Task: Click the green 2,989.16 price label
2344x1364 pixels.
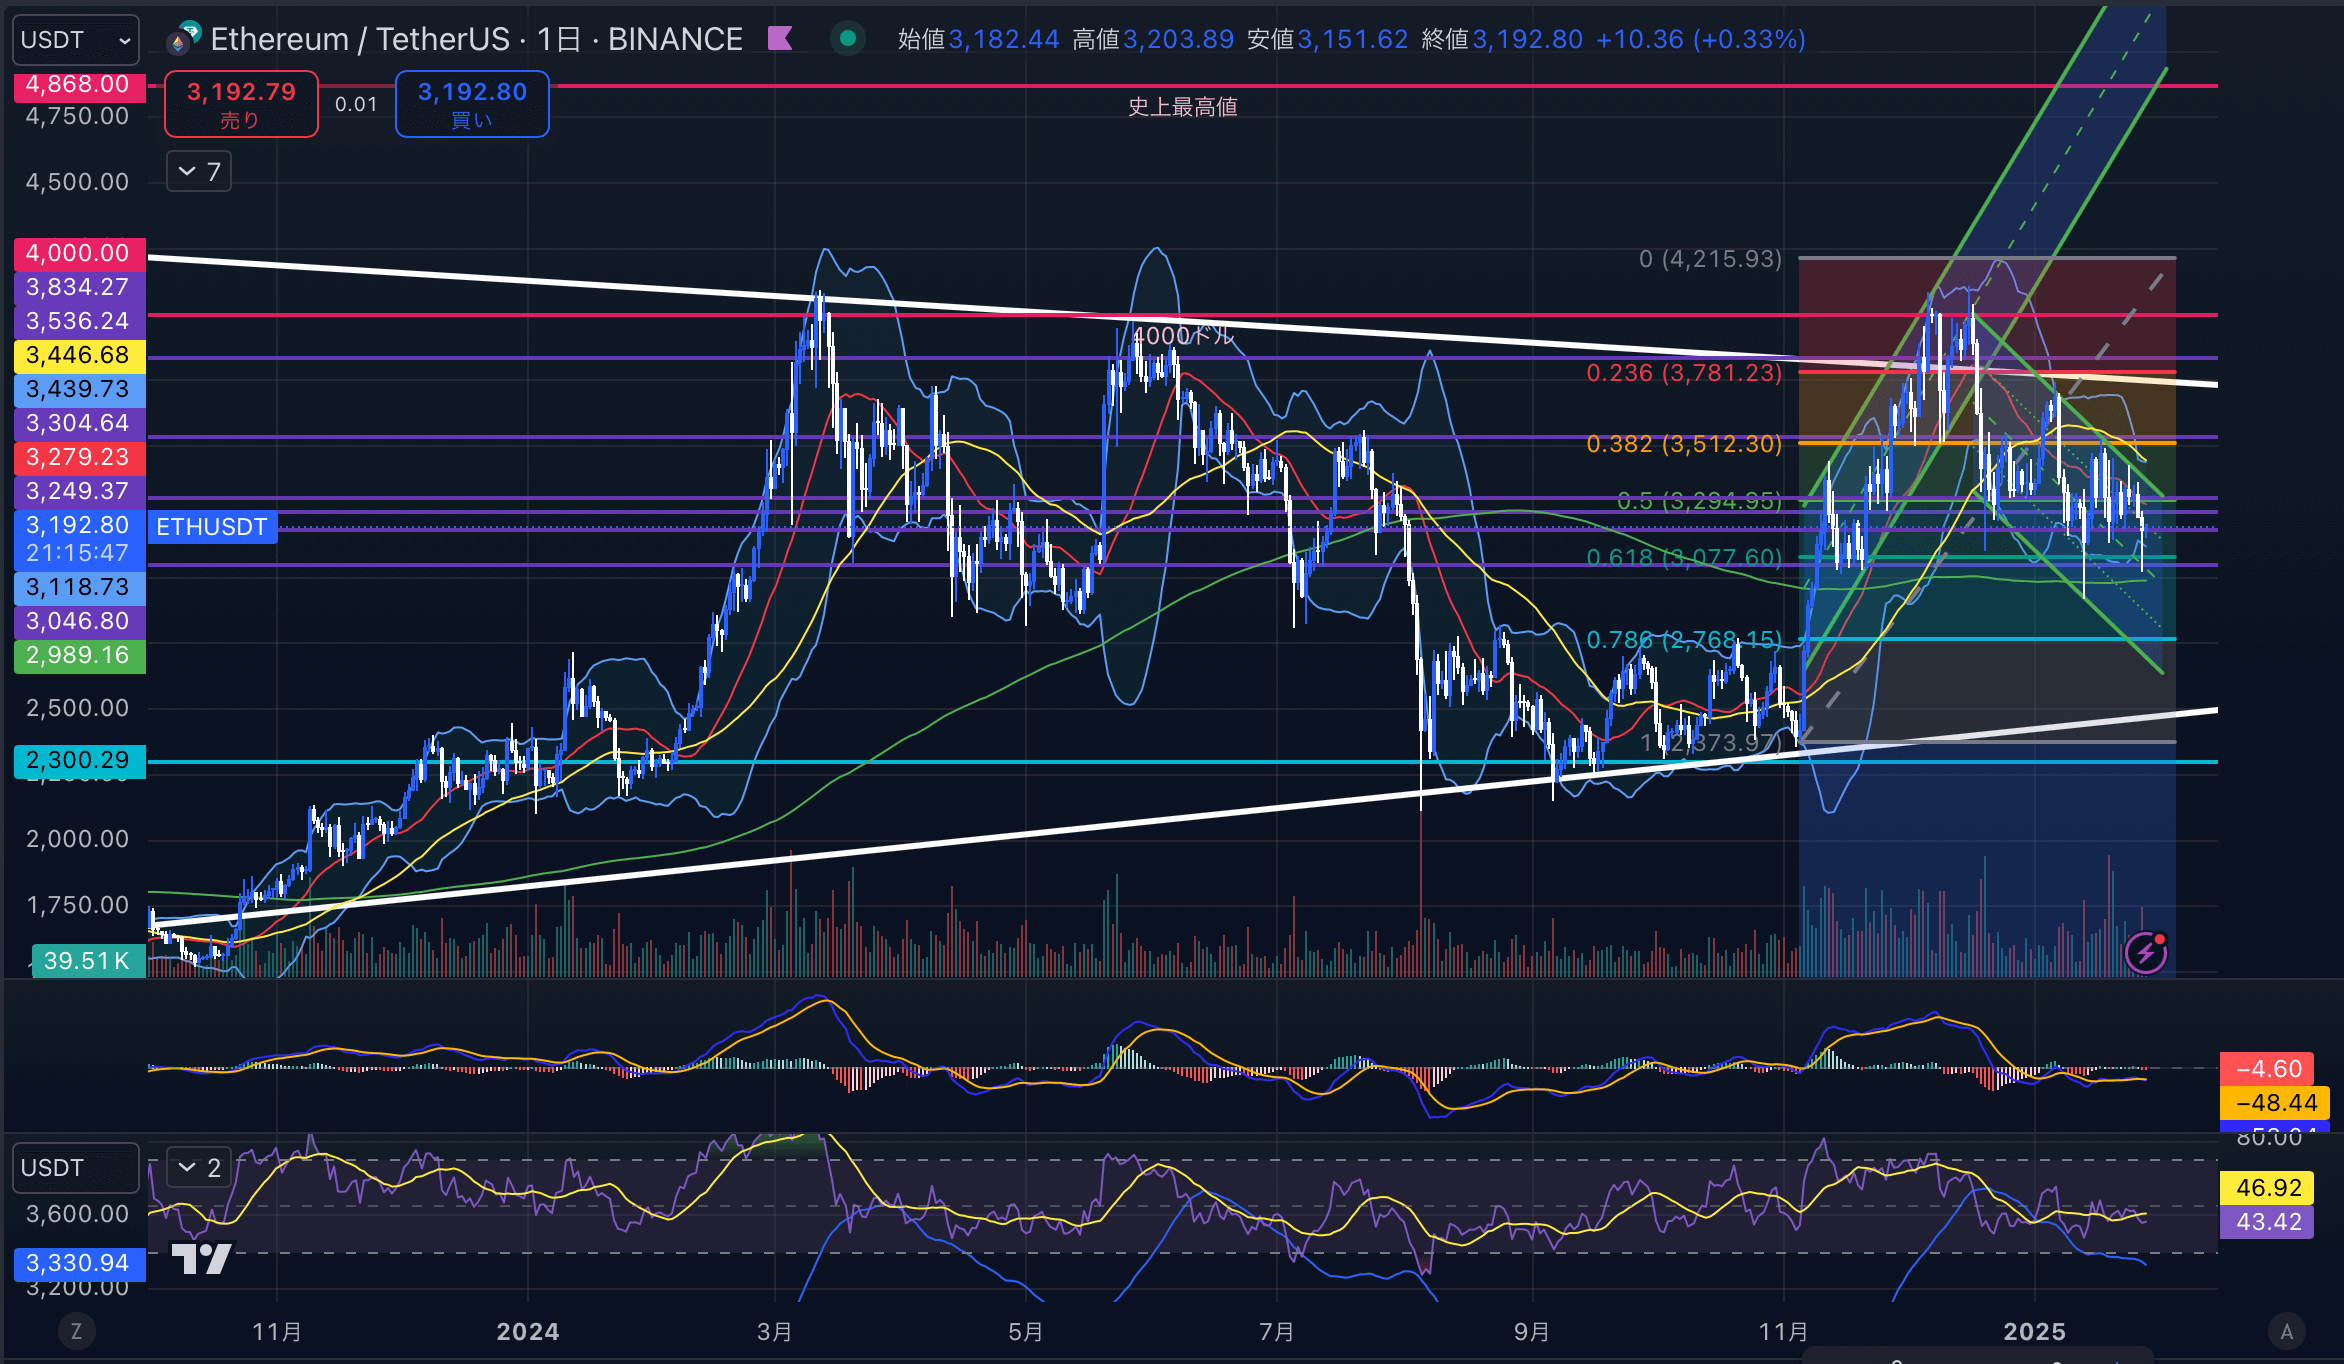Action: [x=79, y=655]
